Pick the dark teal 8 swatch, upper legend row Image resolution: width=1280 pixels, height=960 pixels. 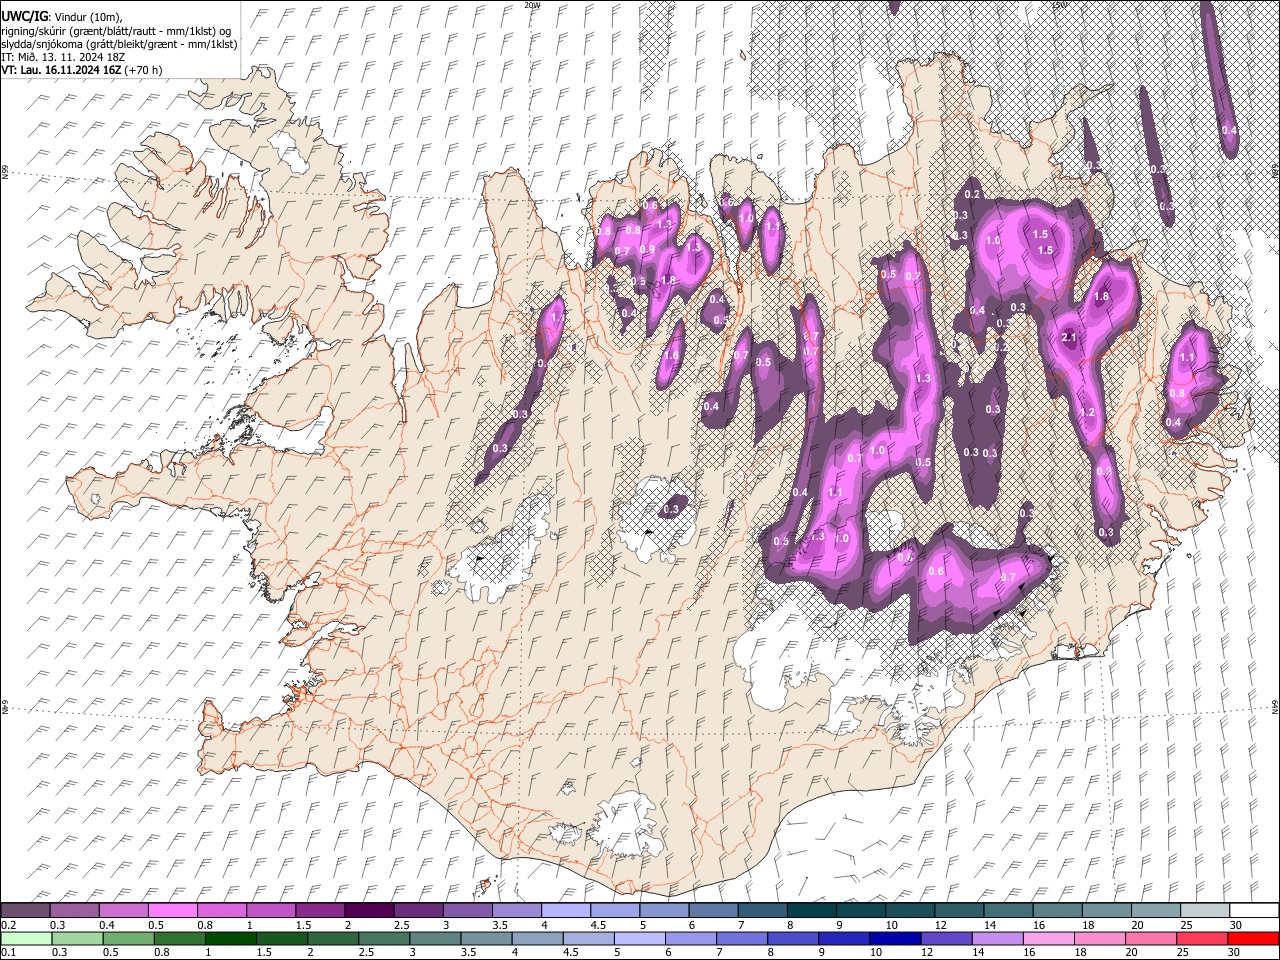tap(811, 910)
